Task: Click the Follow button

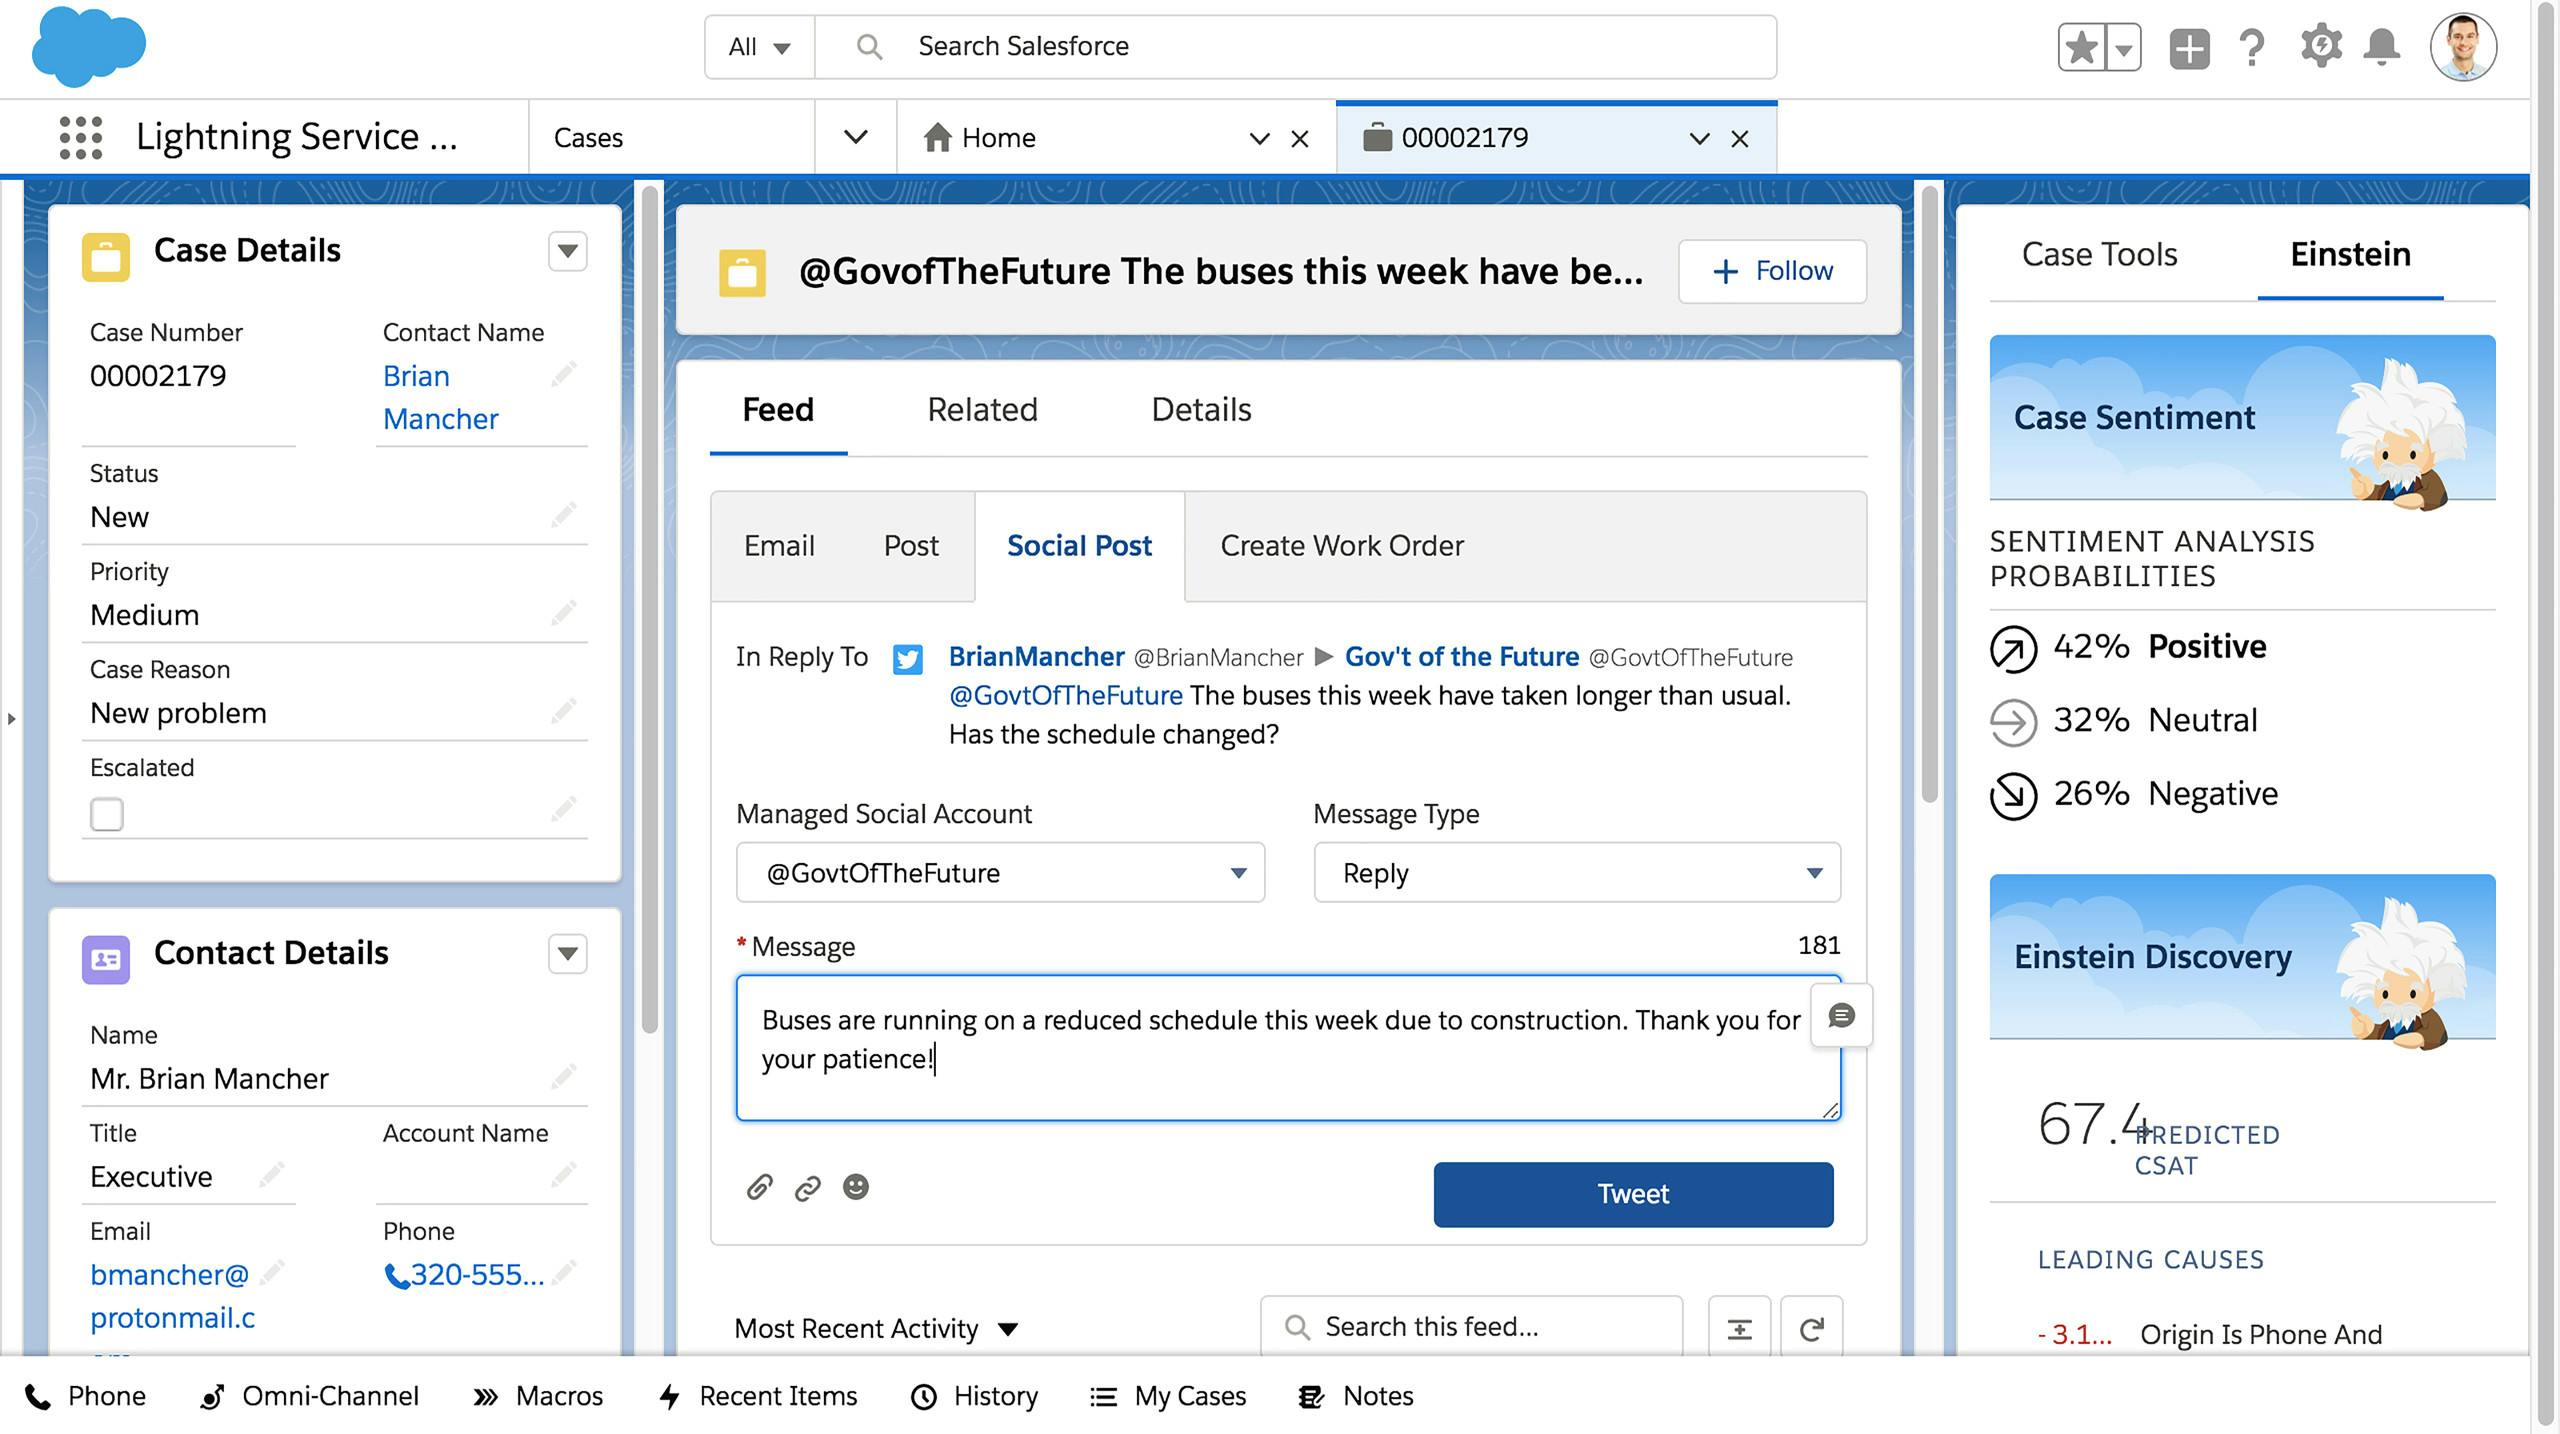Action: pos(1772,271)
